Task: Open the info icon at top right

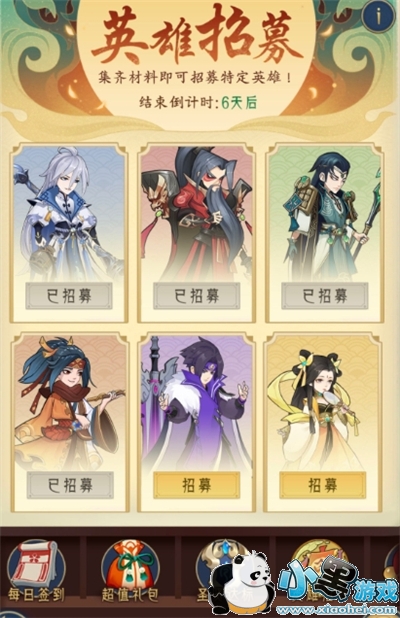Action: pos(378,17)
